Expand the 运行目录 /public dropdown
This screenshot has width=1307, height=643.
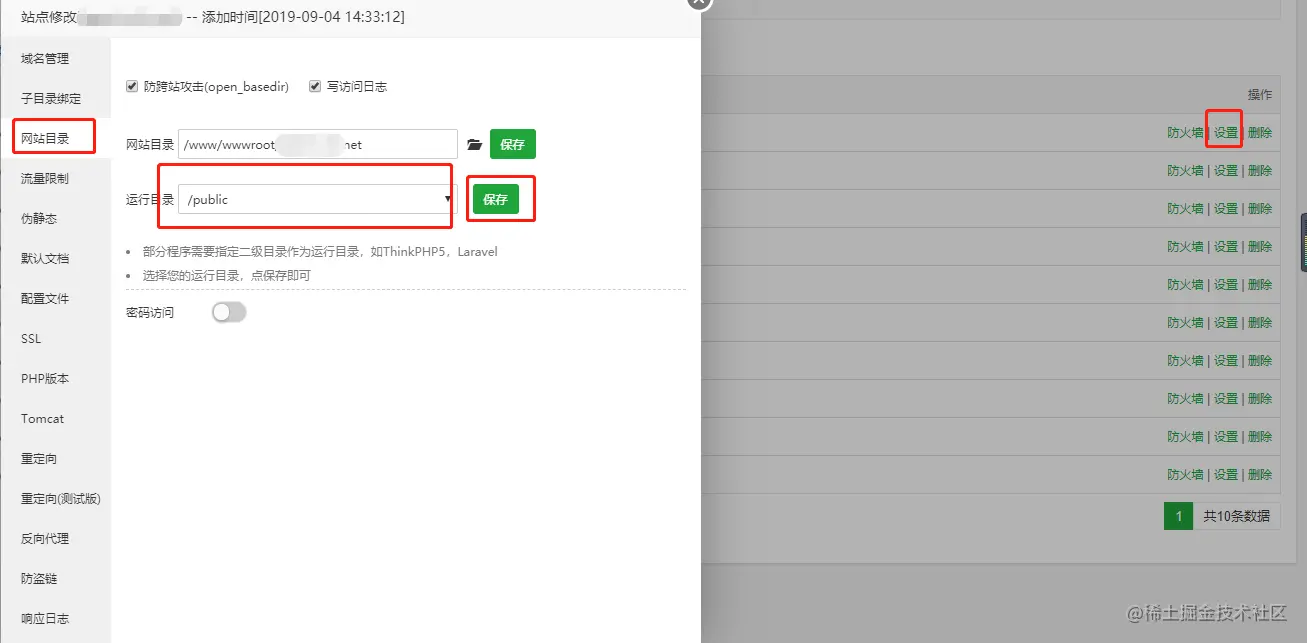click(x=318, y=199)
